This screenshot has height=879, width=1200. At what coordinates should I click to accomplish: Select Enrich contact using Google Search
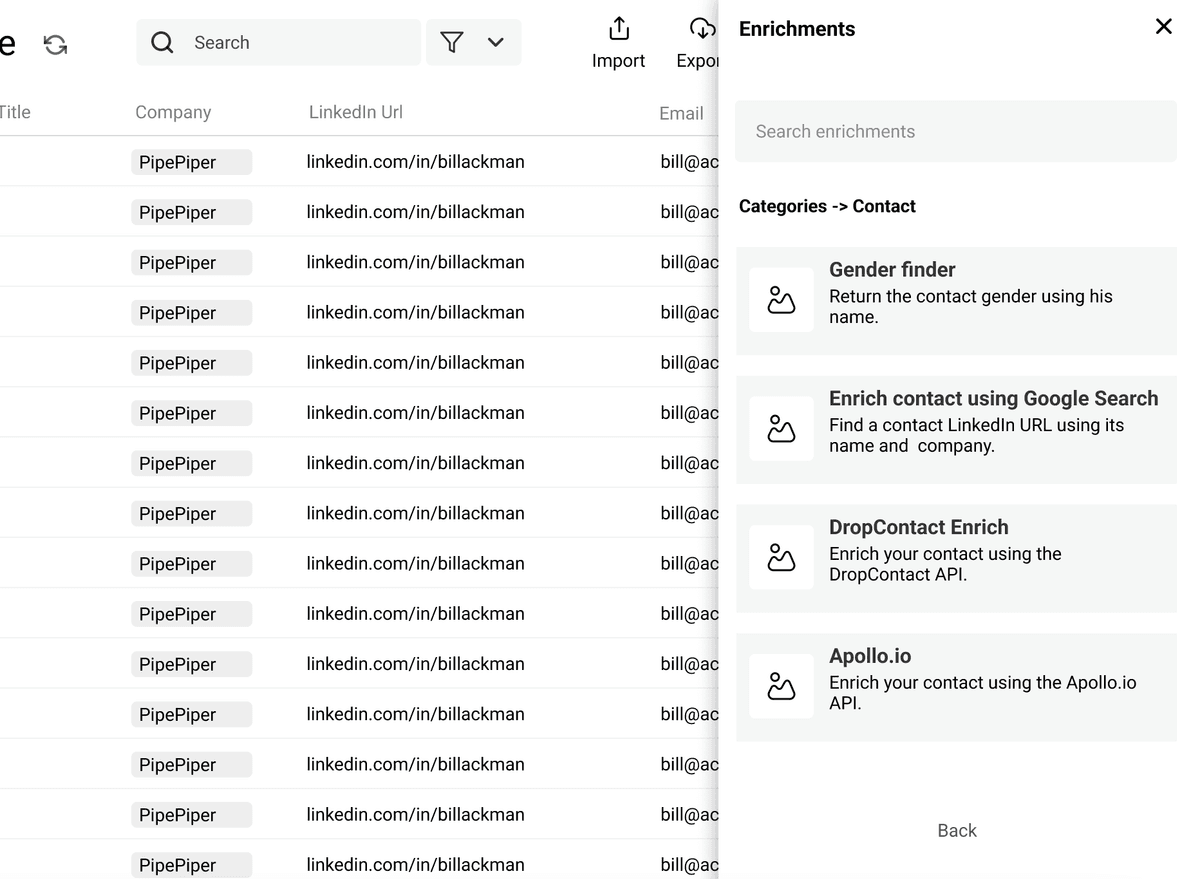click(956, 430)
